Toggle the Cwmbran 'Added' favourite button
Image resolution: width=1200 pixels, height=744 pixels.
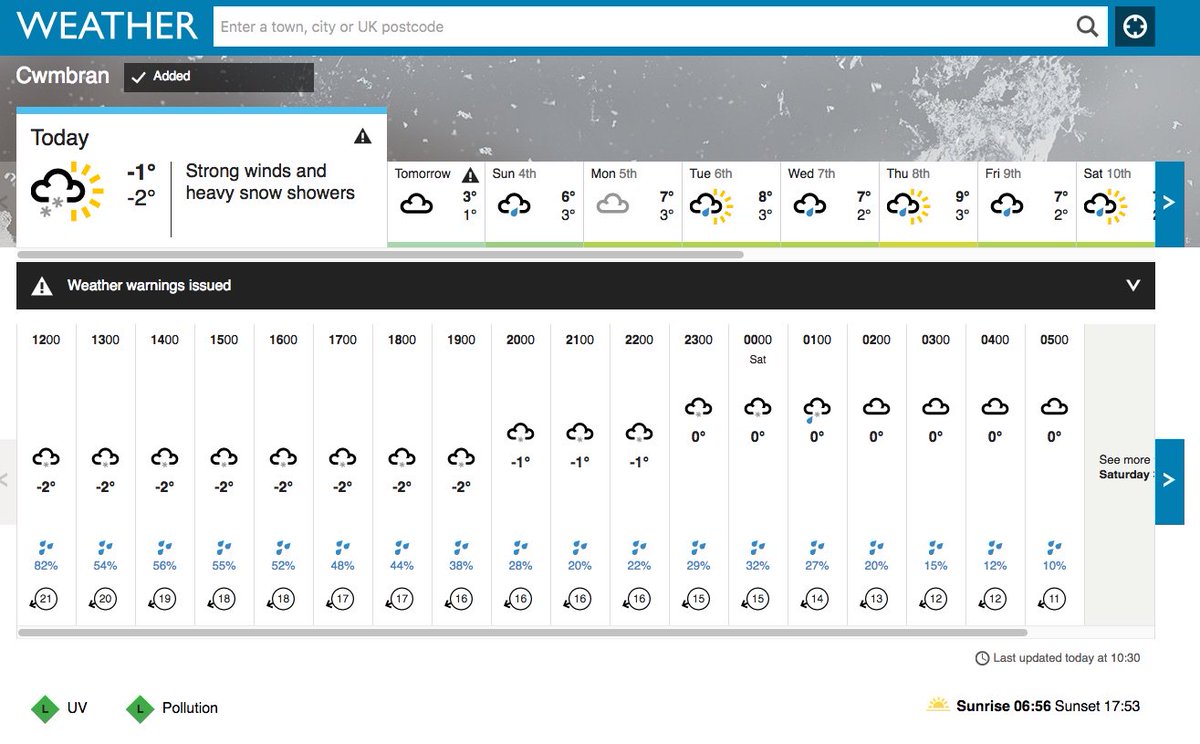(x=219, y=77)
